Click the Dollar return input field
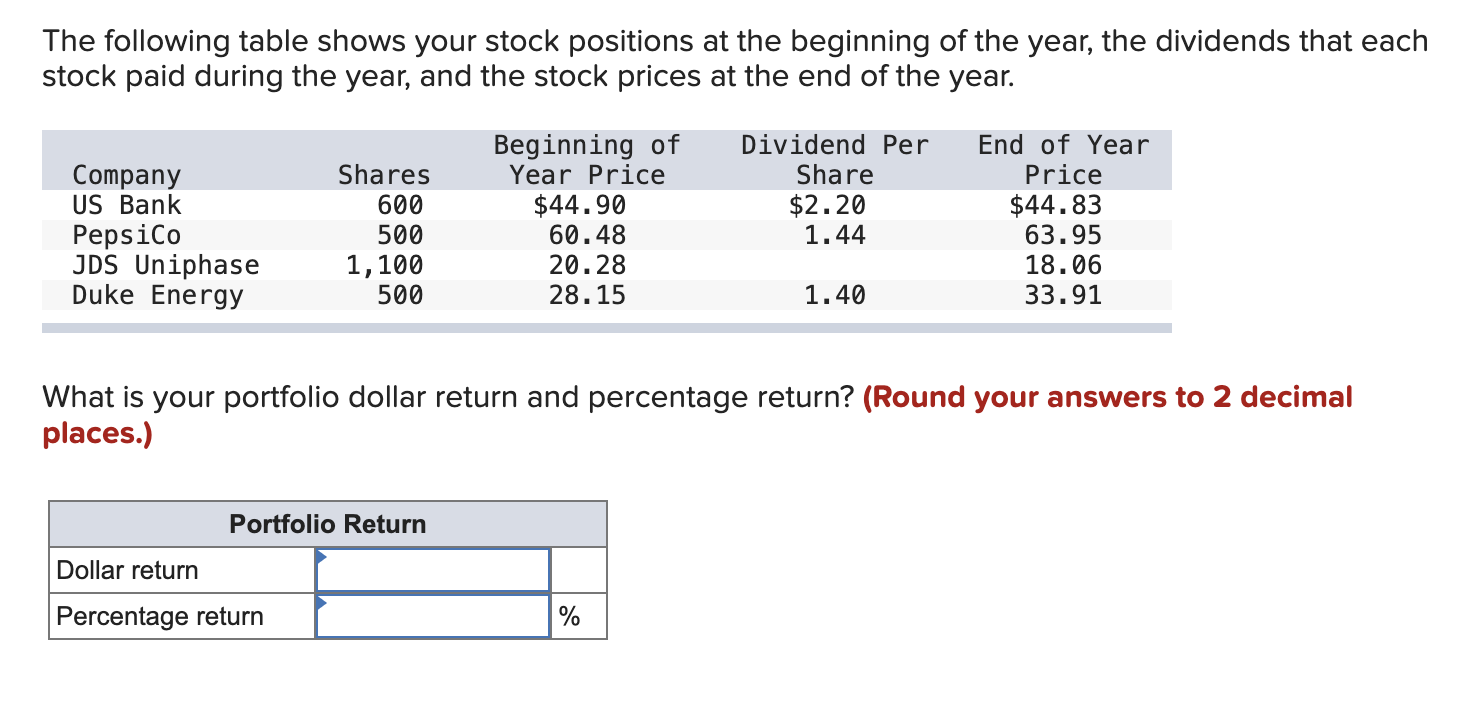 tap(432, 569)
